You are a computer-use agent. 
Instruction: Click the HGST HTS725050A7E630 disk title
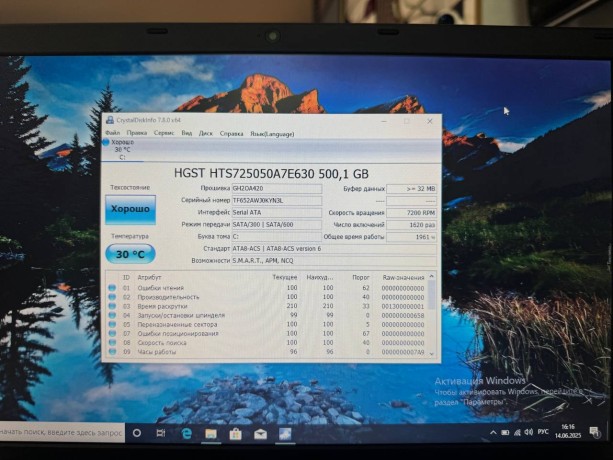[x=271, y=173]
